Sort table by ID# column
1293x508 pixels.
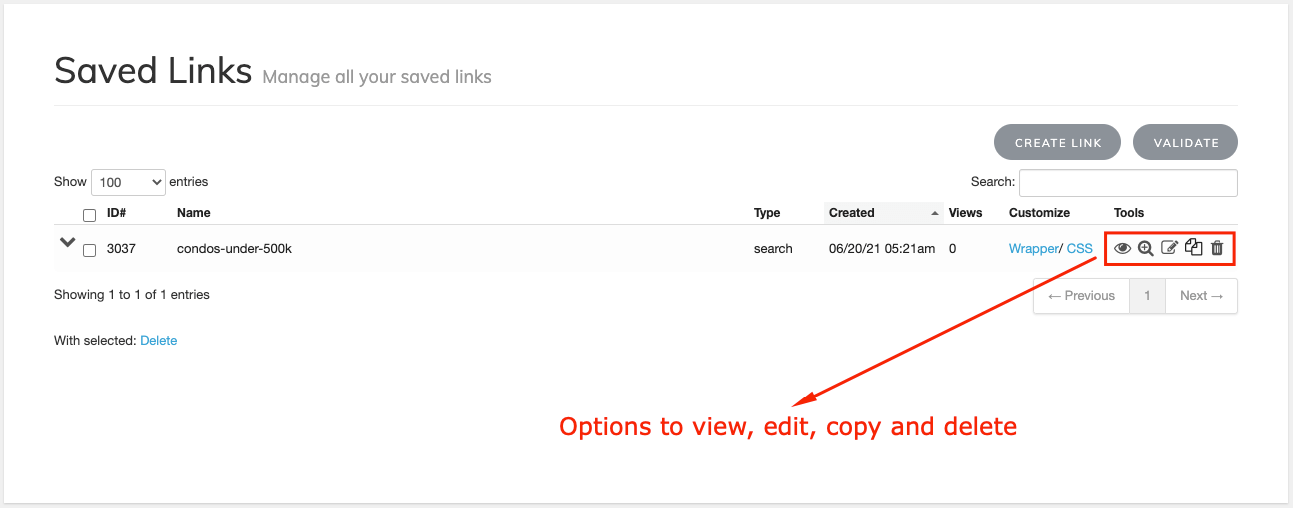tap(116, 213)
